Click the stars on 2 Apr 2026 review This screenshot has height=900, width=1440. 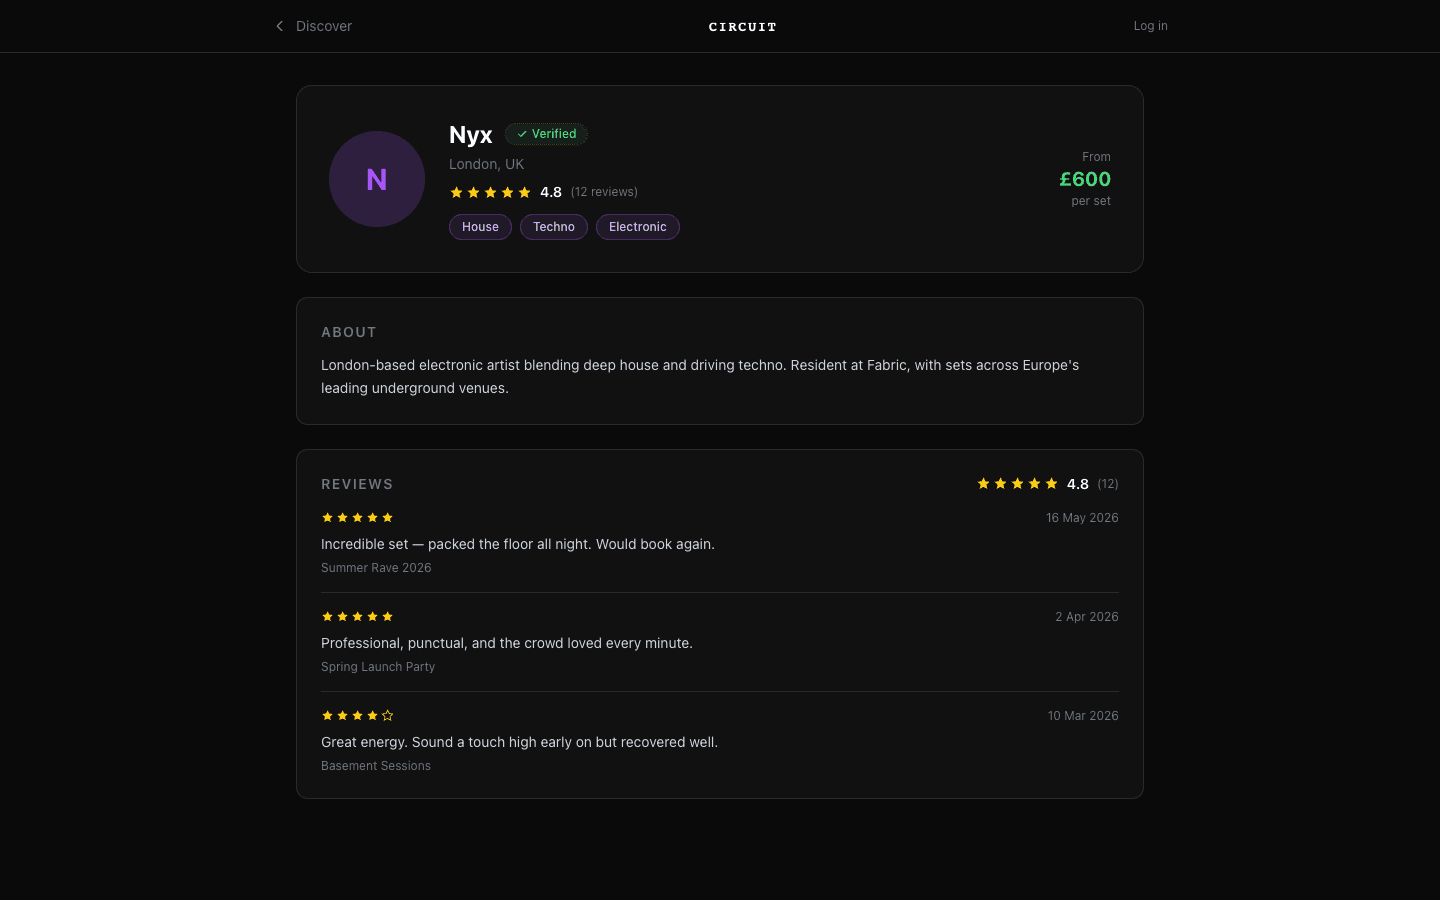tap(357, 617)
